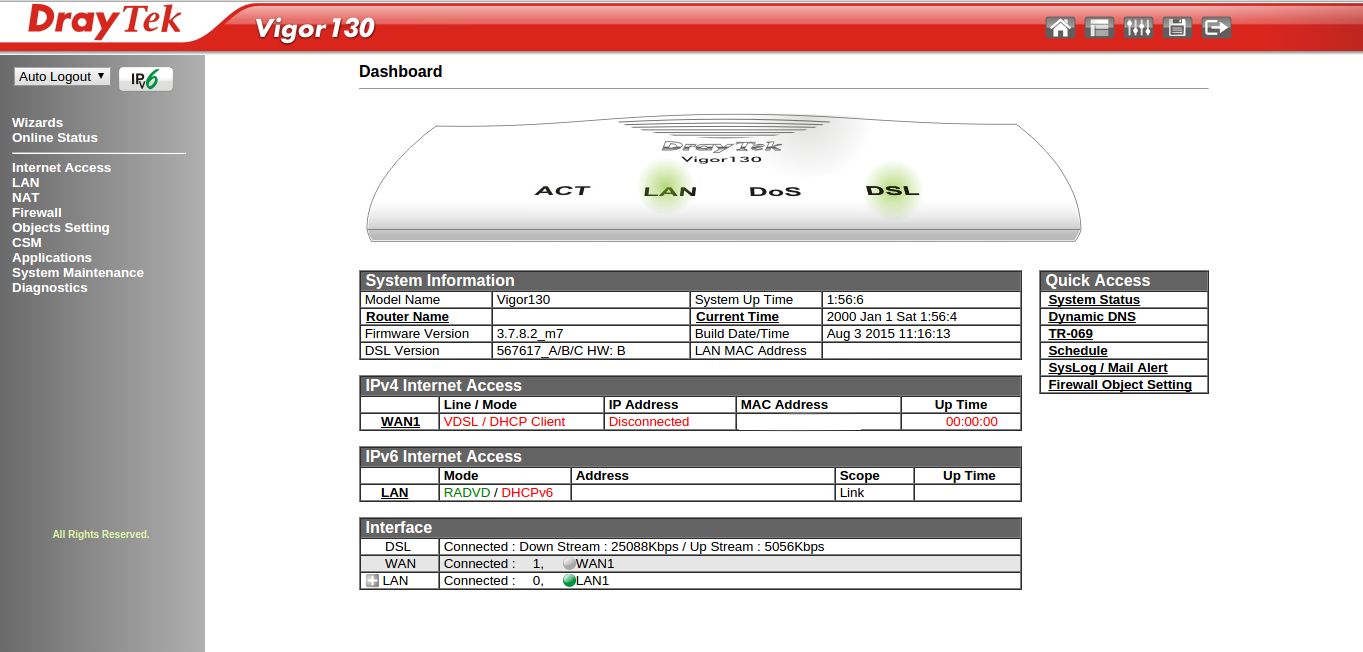Image resolution: width=1363 pixels, height=652 pixels.
Task: Click the All Rights Reserved text
Action: point(101,535)
